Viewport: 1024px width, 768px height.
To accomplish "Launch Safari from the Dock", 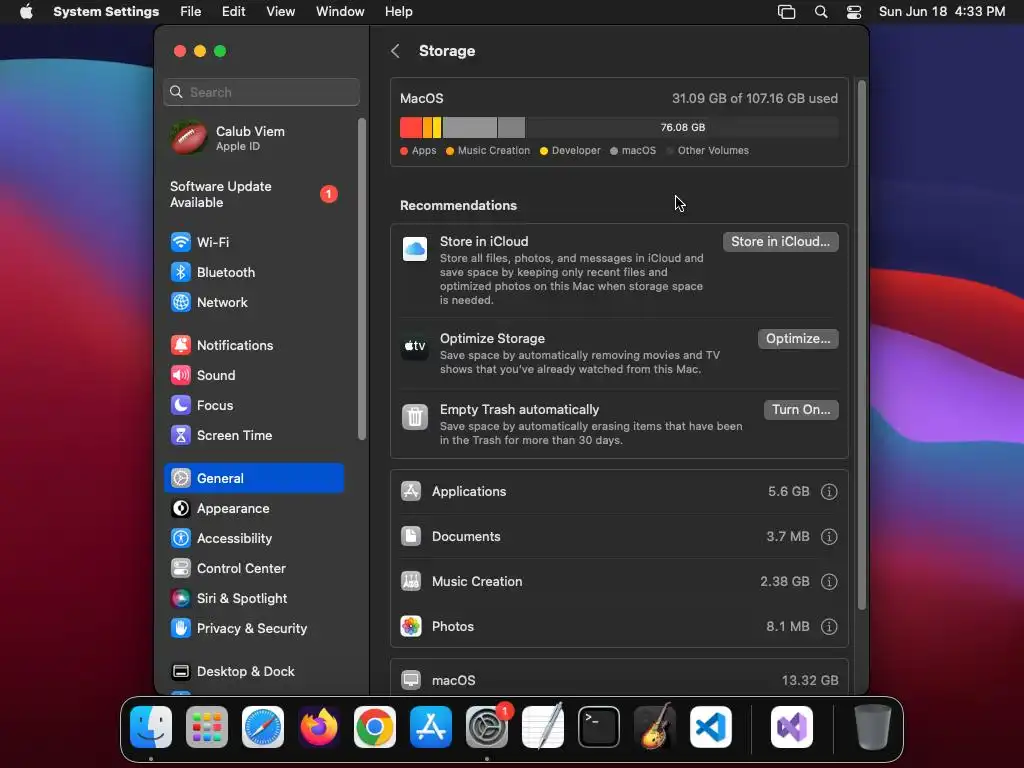I will (x=263, y=727).
